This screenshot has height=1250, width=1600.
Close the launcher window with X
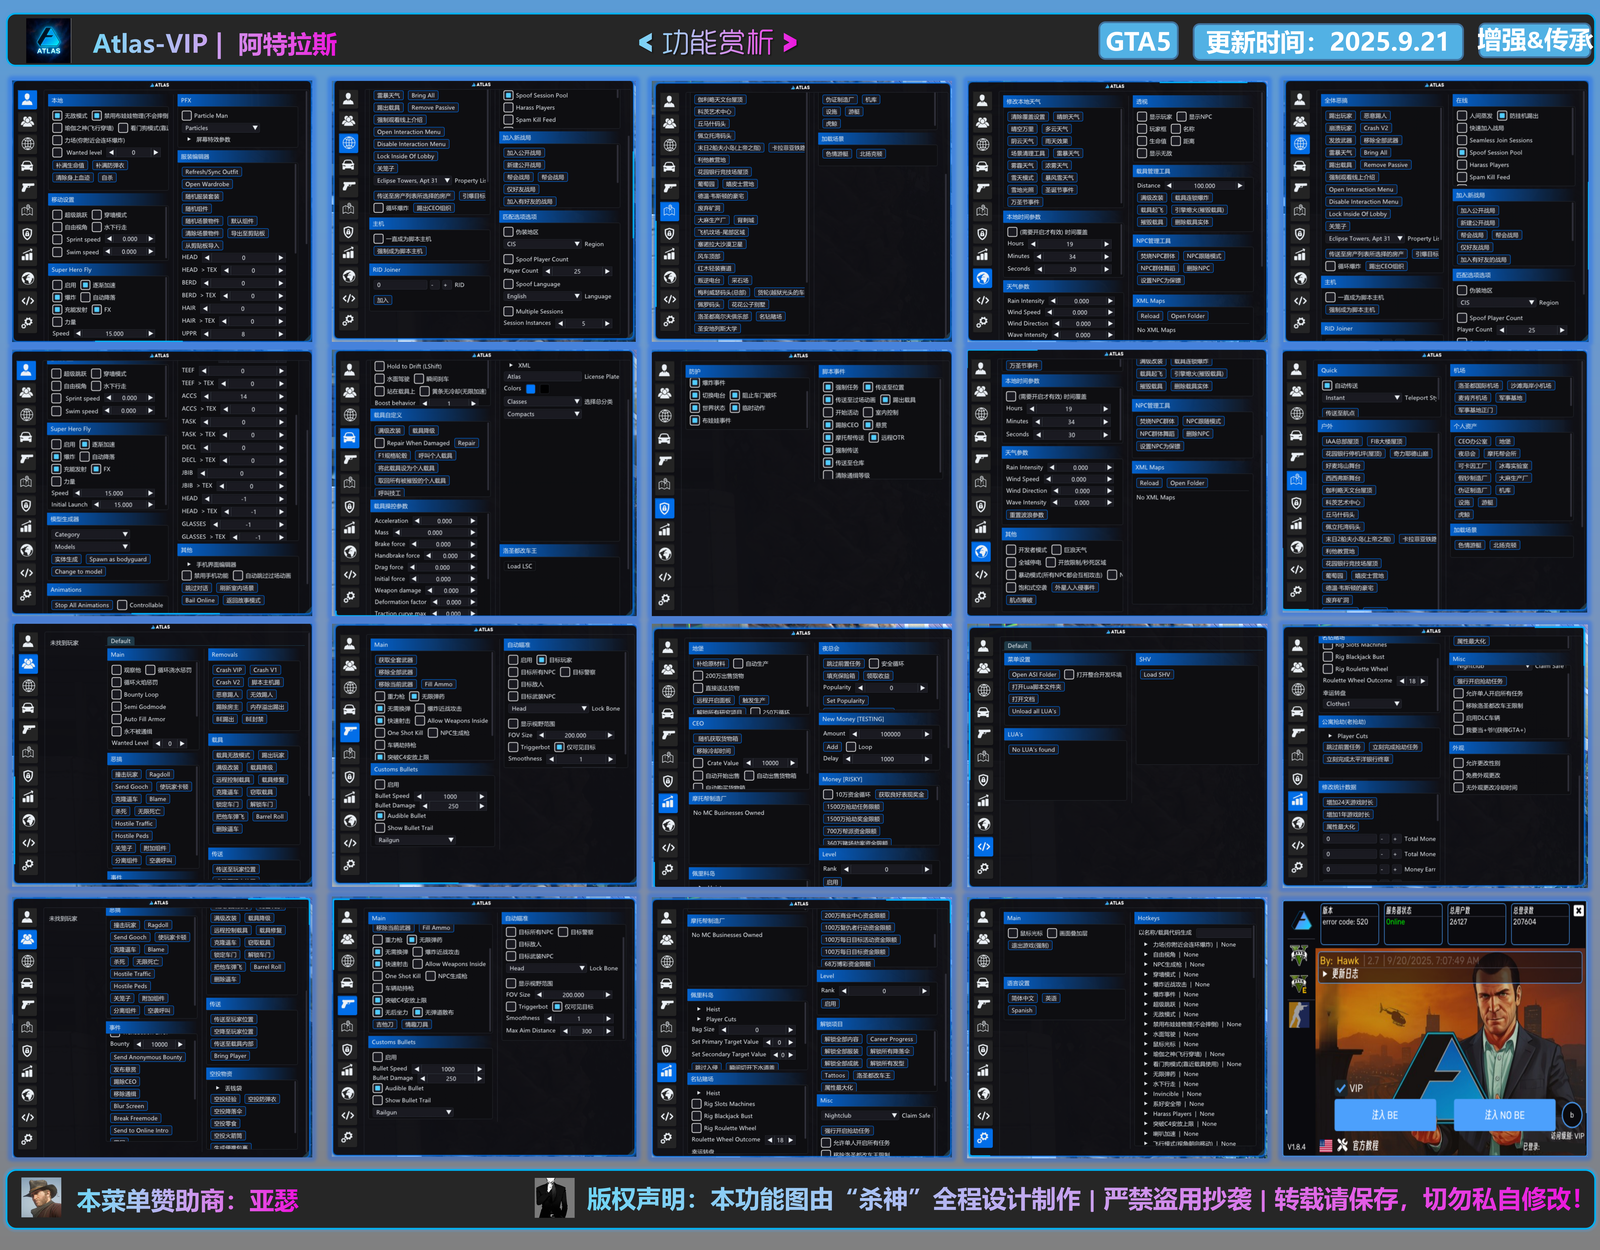tap(1578, 910)
